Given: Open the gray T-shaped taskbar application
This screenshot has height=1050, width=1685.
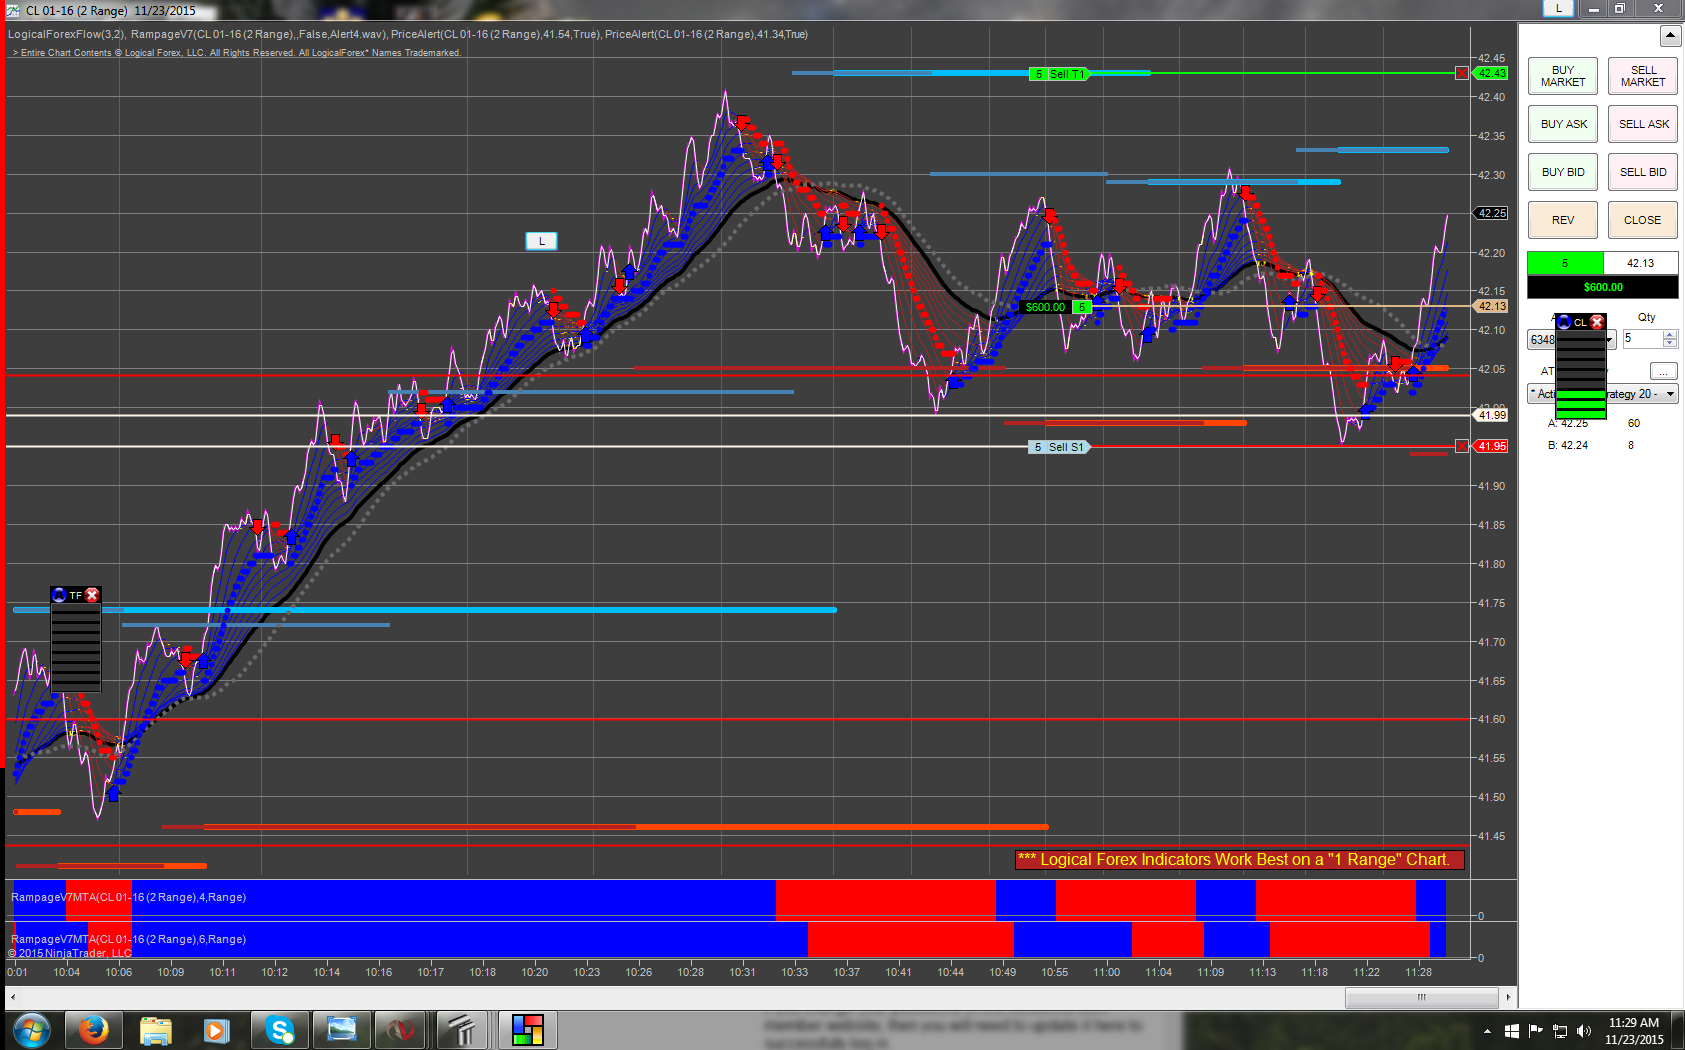Looking at the screenshot, I should [462, 1029].
